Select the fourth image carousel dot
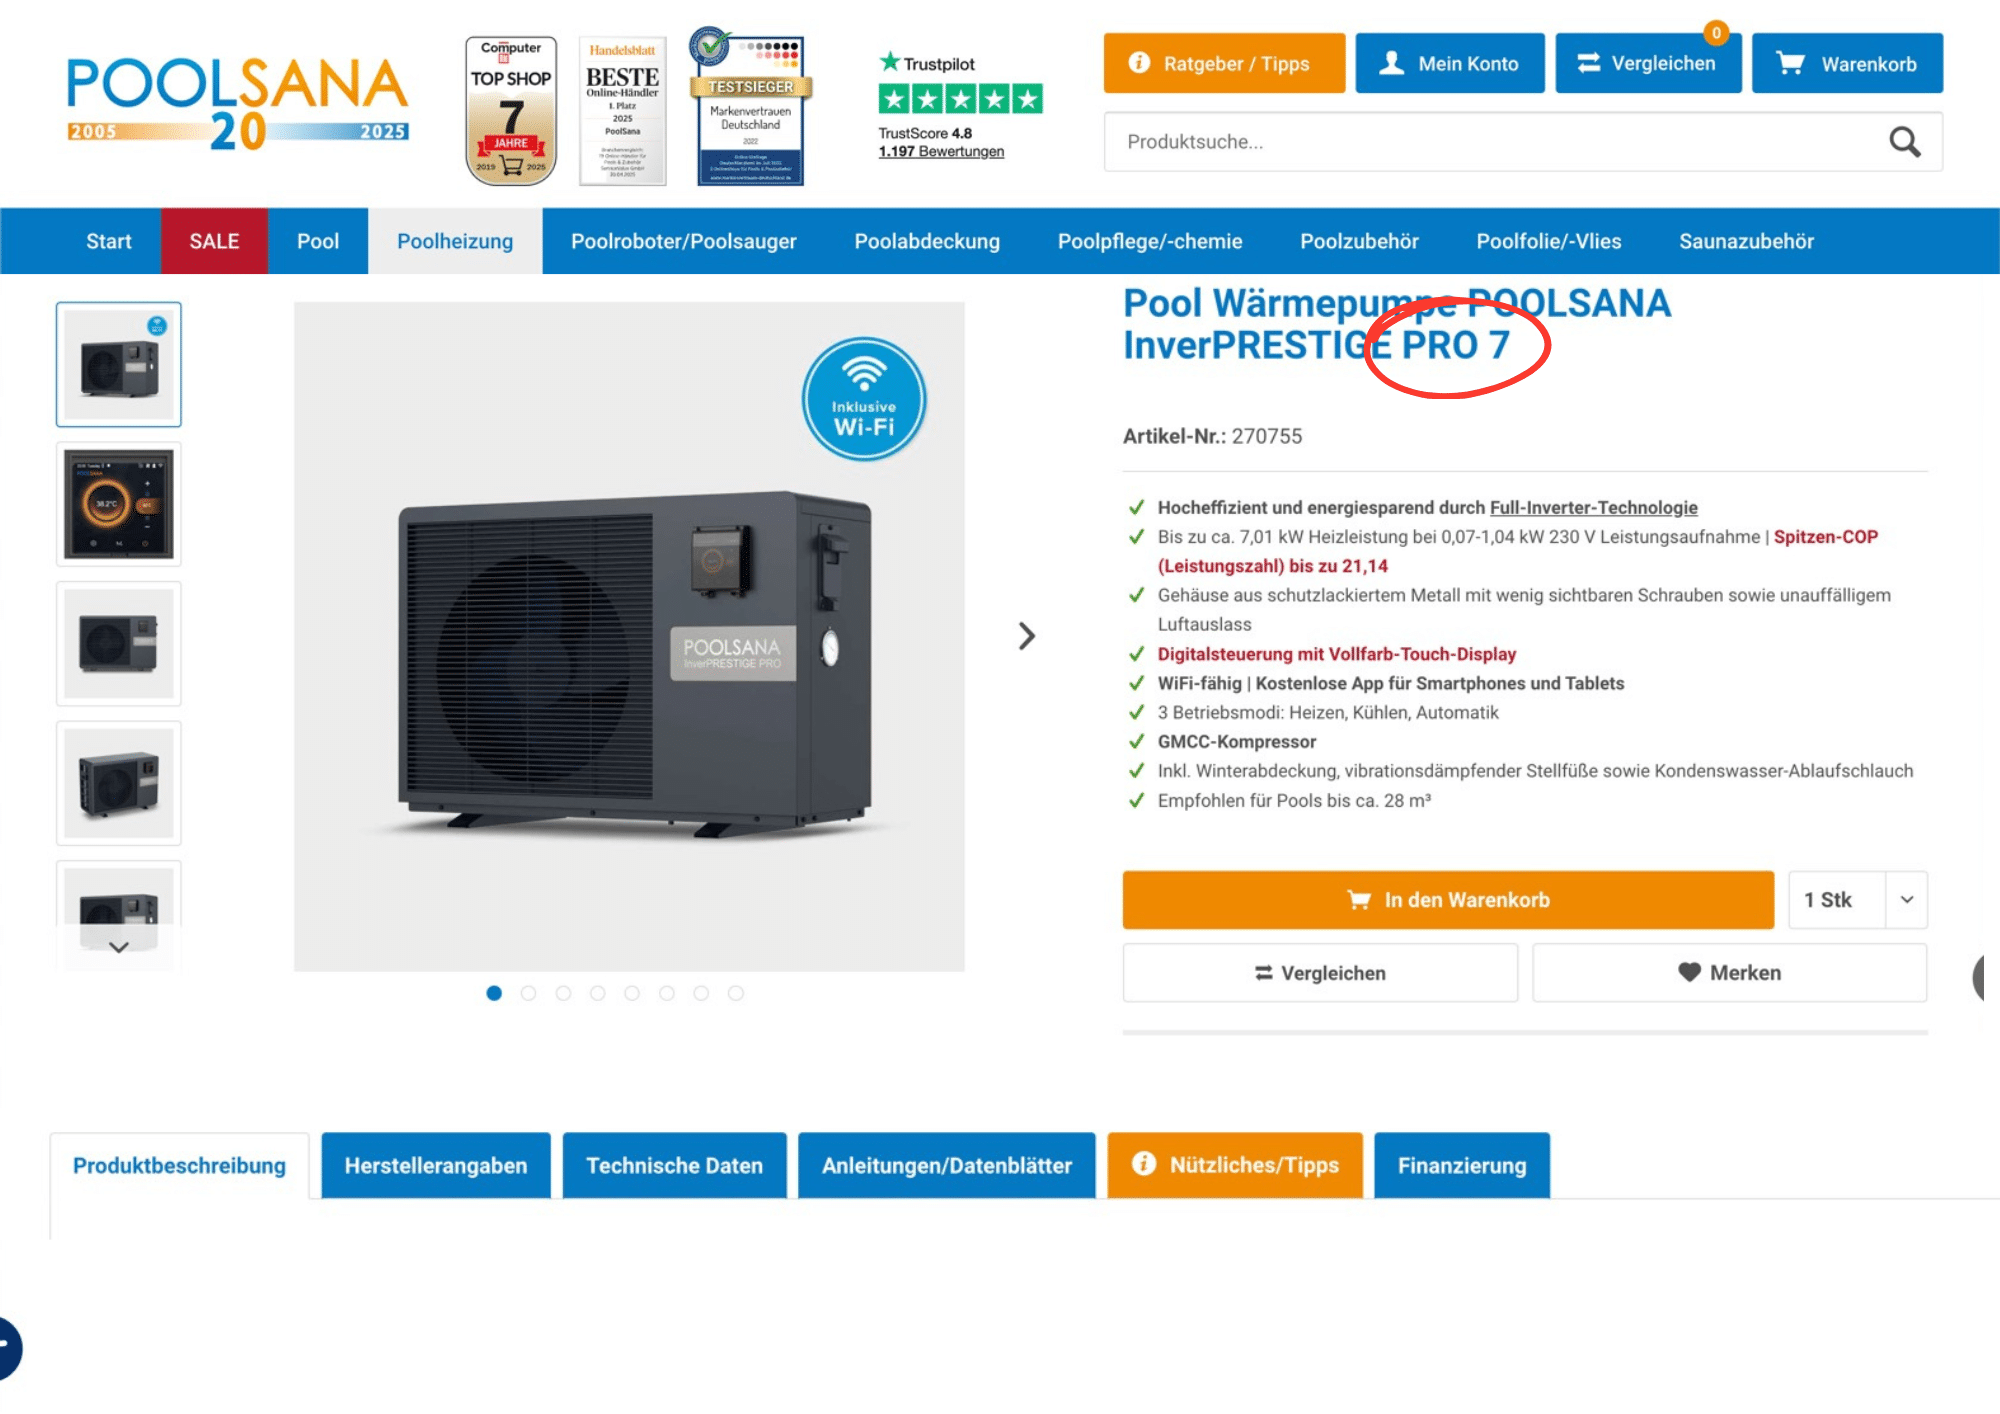 [x=598, y=993]
